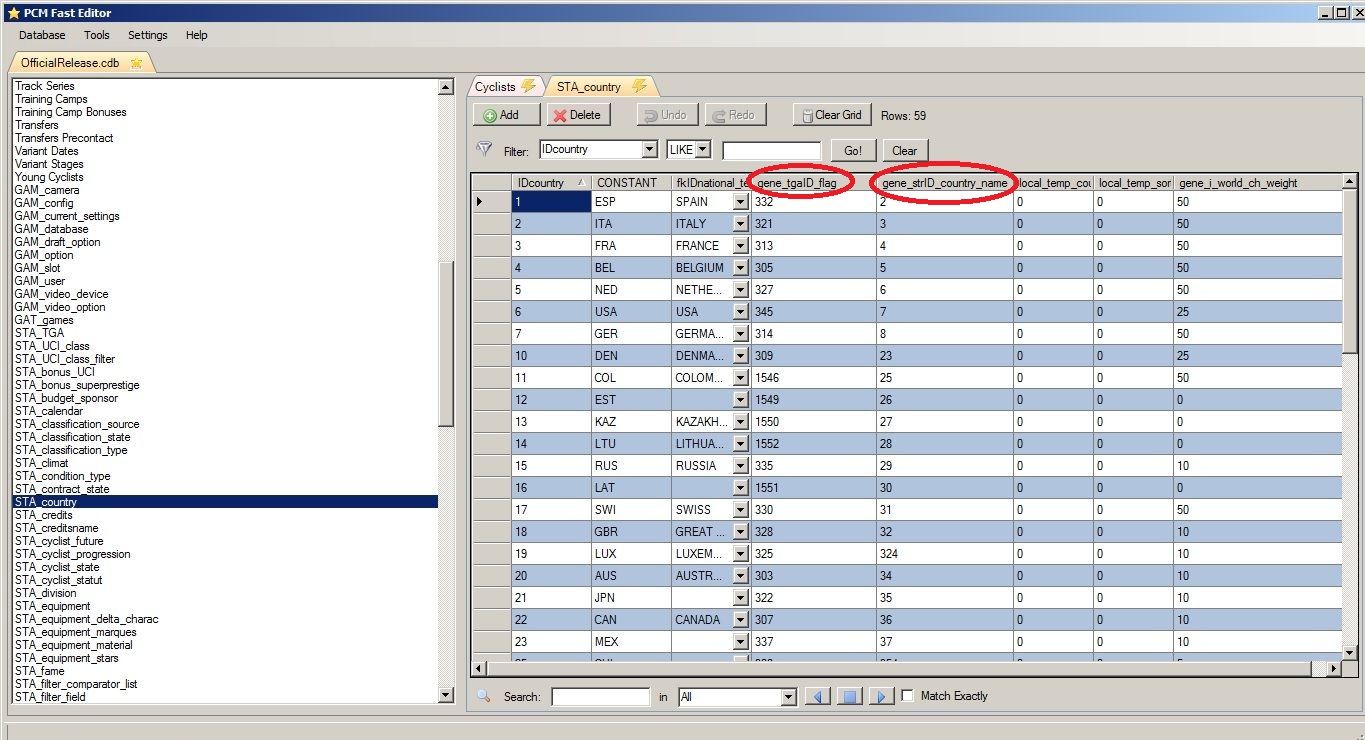1365x740 pixels.
Task: Open the SPAIN national team dropdown
Action: pyautogui.click(x=740, y=202)
